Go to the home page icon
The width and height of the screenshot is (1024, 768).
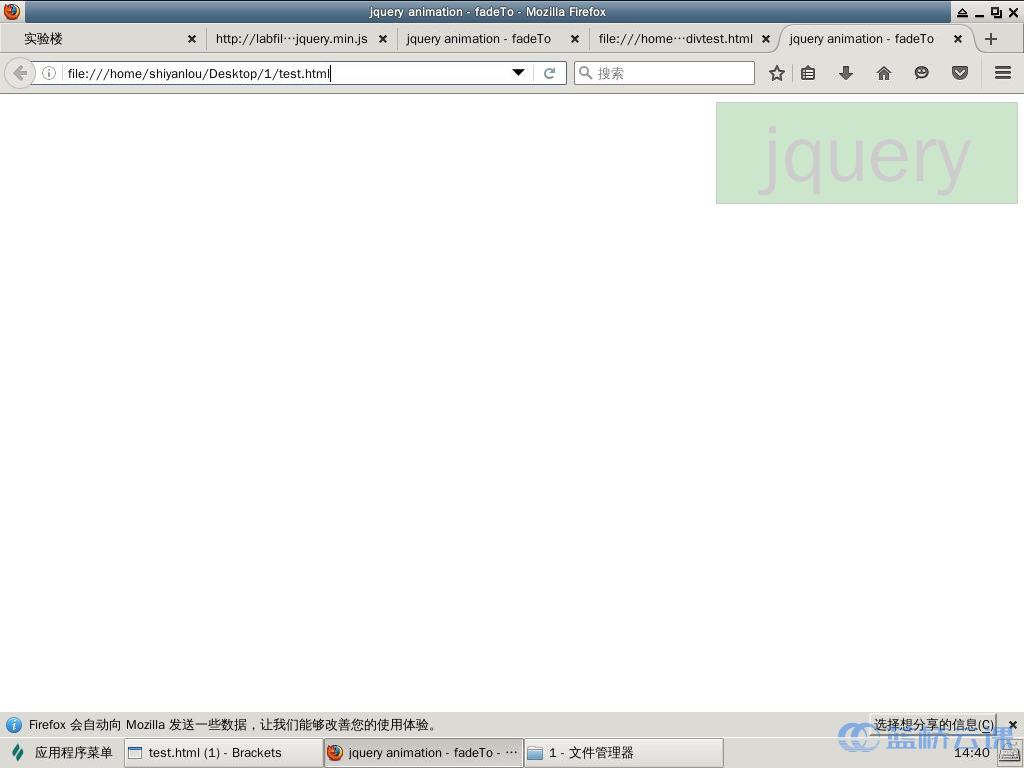884,73
